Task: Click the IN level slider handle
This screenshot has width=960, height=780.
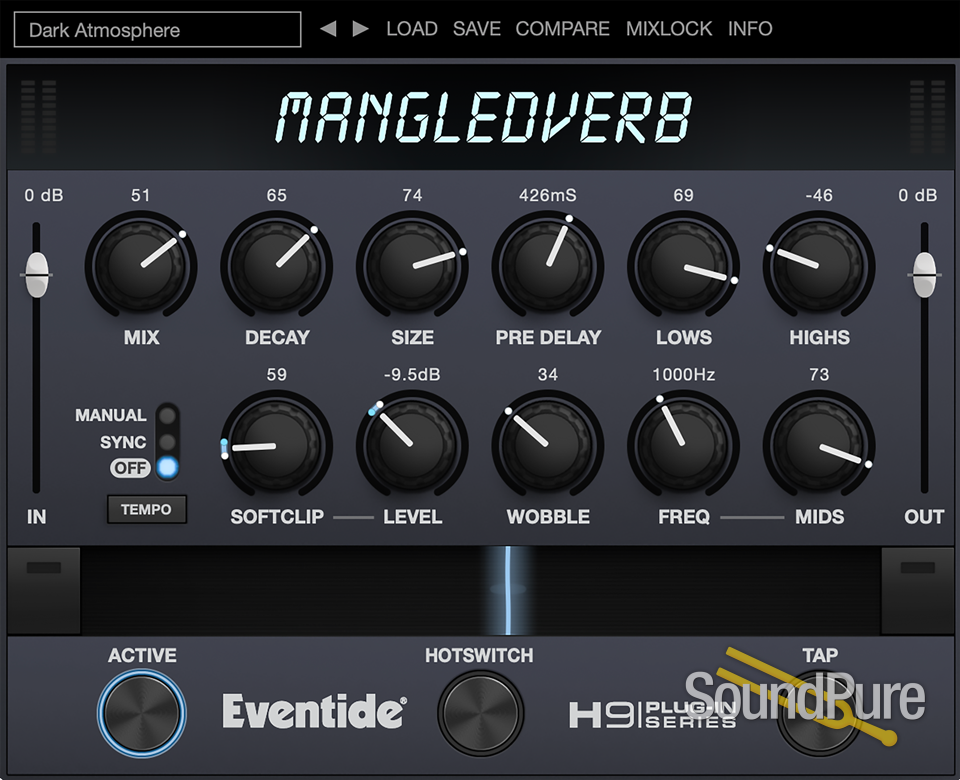Action: tap(37, 274)
